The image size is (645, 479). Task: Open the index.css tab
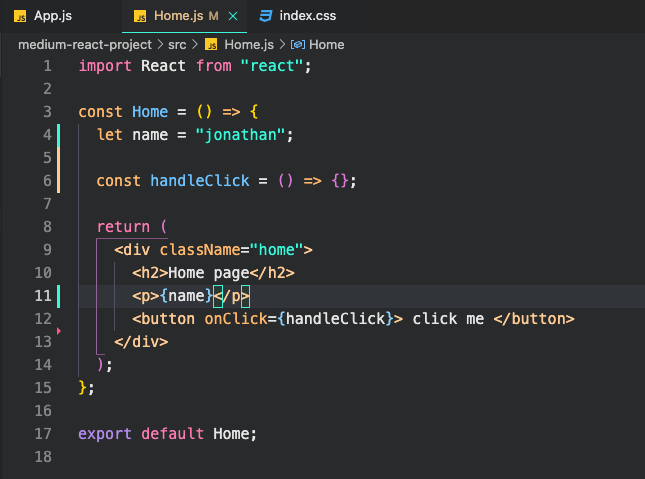tap(307, 16)
